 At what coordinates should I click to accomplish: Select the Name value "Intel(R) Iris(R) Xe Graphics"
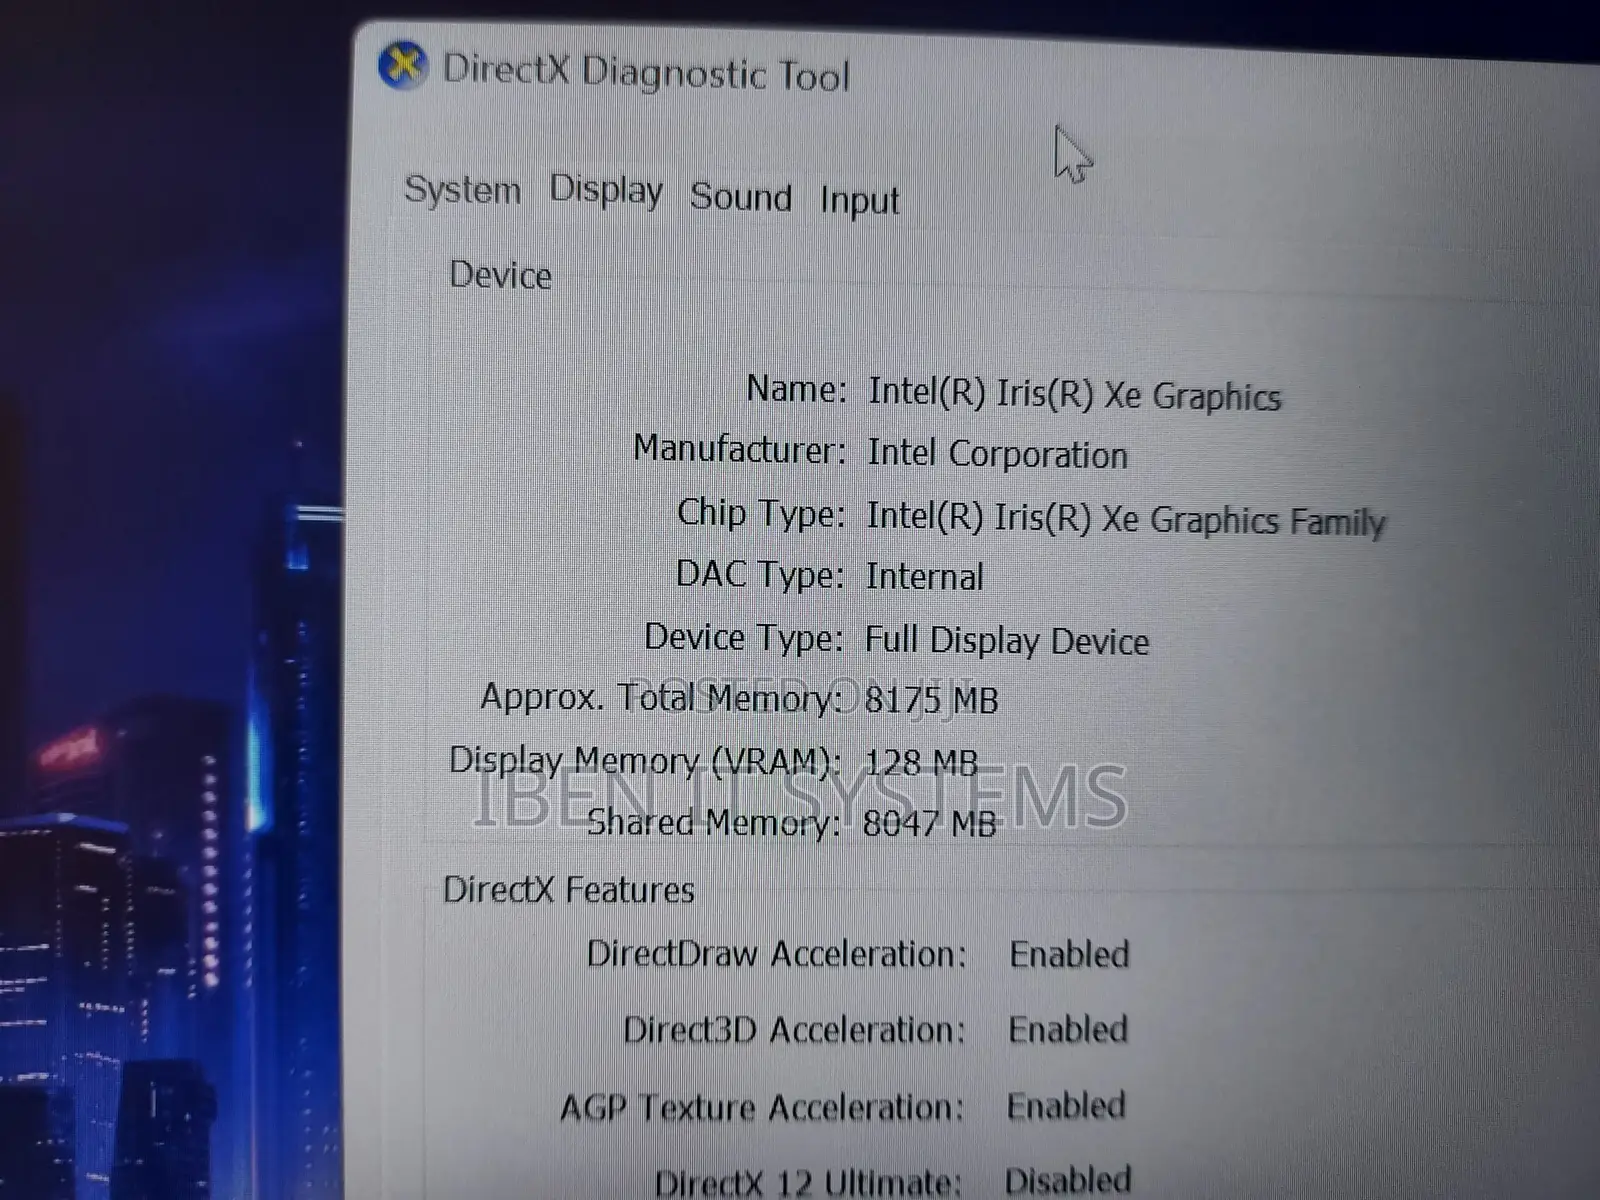pyautogui.click(x=1074, y=394)
